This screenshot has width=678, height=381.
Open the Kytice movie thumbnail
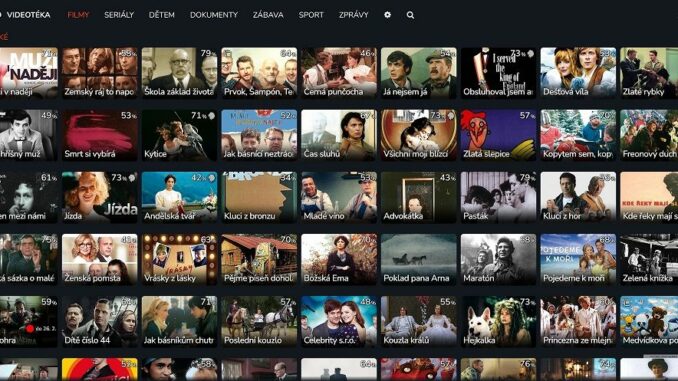tap(179, 135)
